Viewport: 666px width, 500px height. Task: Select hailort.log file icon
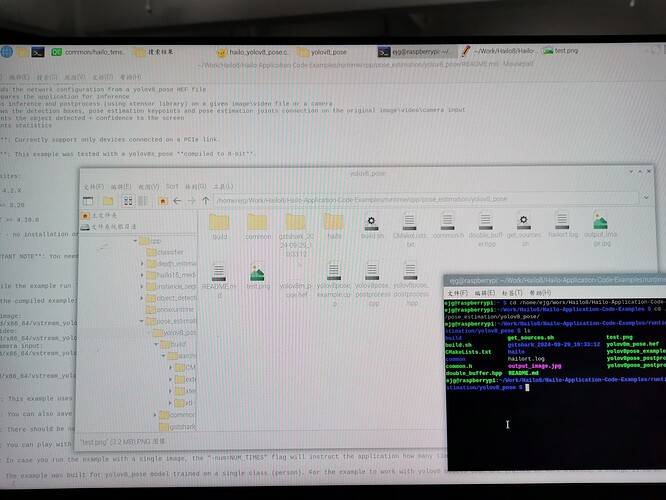(562, 220)
